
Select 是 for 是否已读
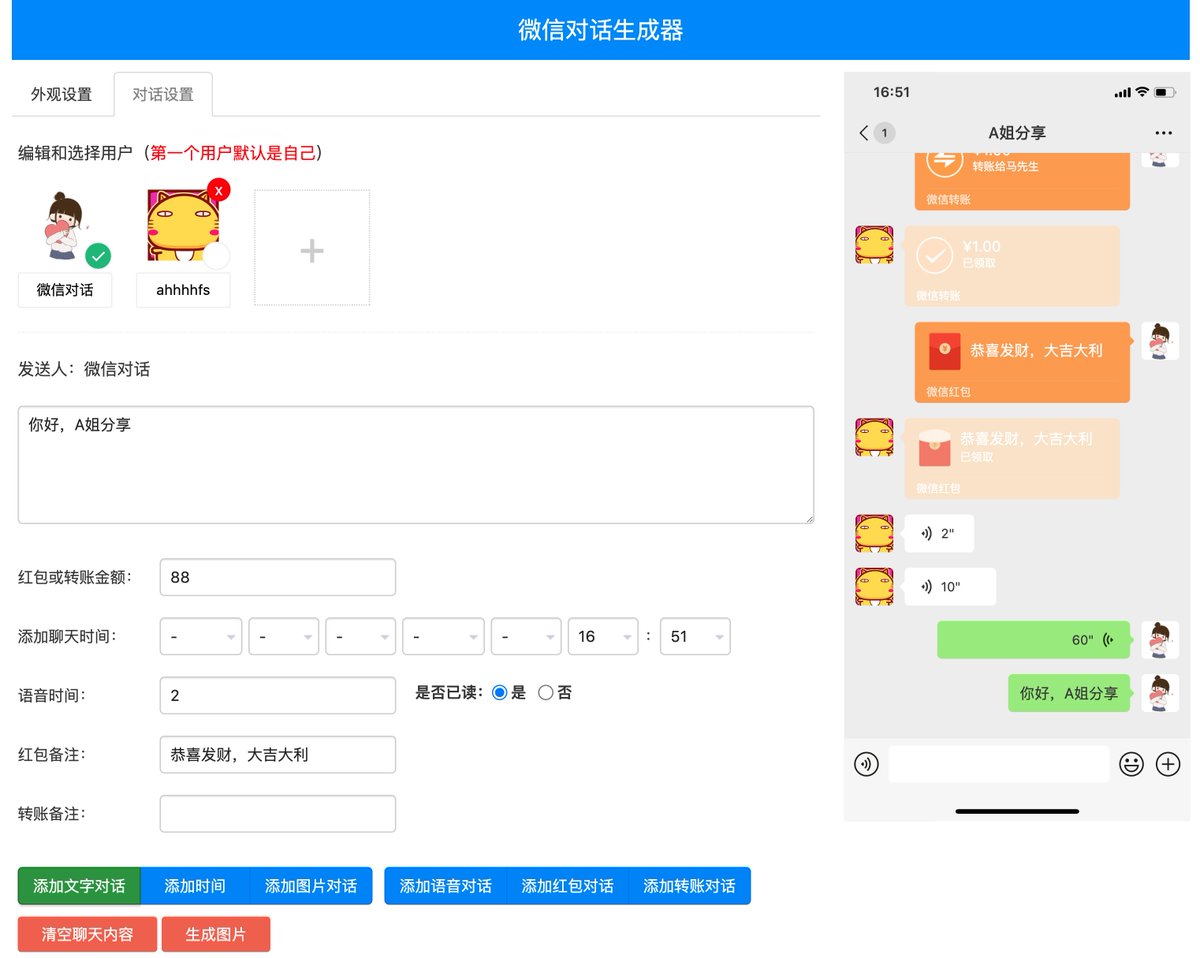coord(500,692)
